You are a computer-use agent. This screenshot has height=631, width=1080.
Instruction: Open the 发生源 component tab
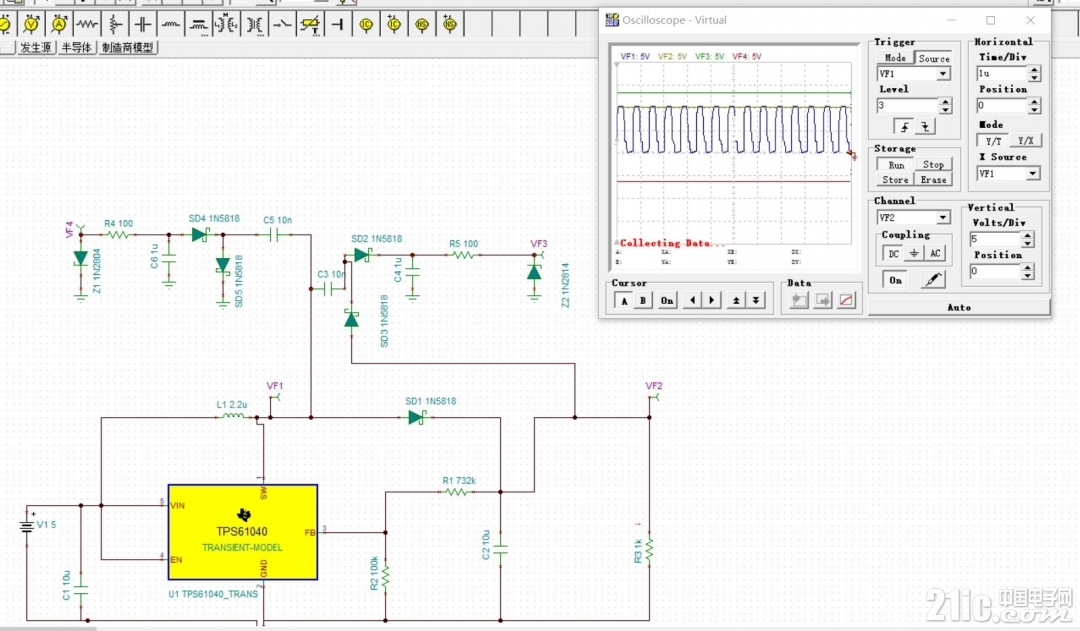click(36, 48)
